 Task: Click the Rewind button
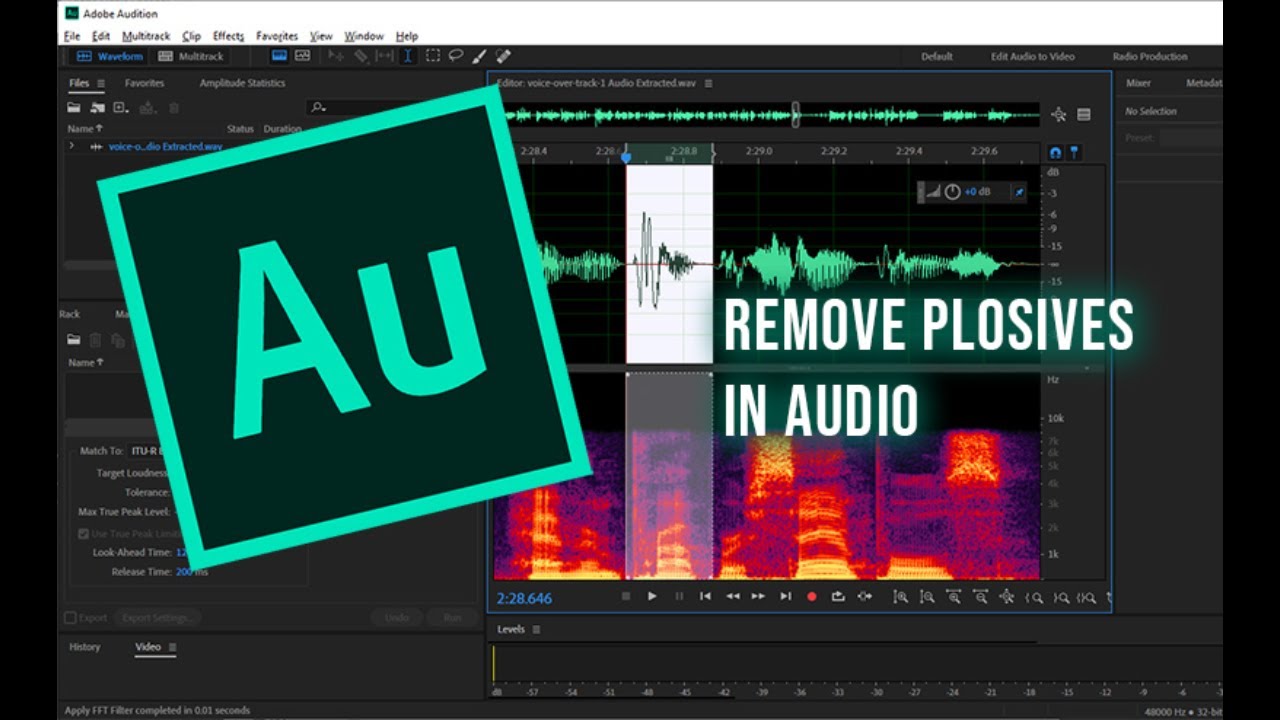pyautogui.click(x=732, y=597)
